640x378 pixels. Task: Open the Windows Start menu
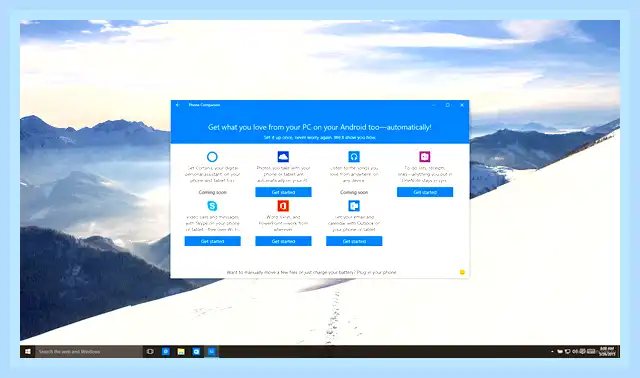[x=28, y=351]
